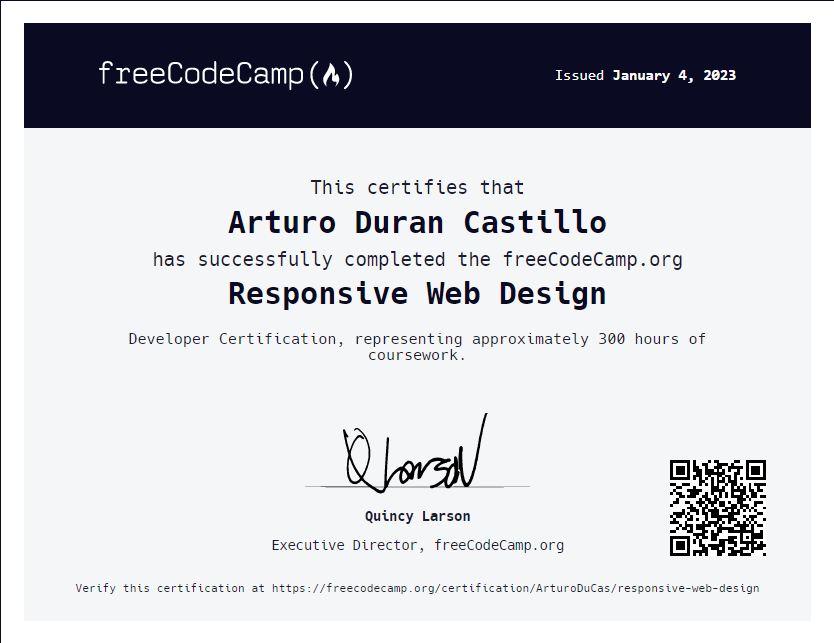Click the "Responsive Web Design" title

point(418,294)
